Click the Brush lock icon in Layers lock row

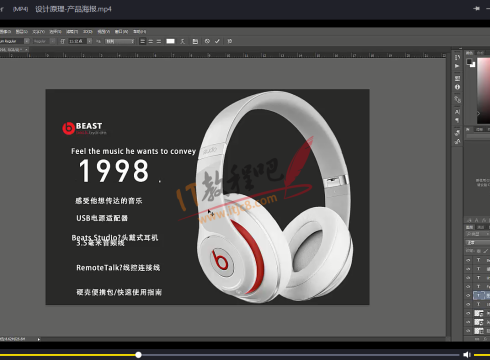[x=486, y=251]
